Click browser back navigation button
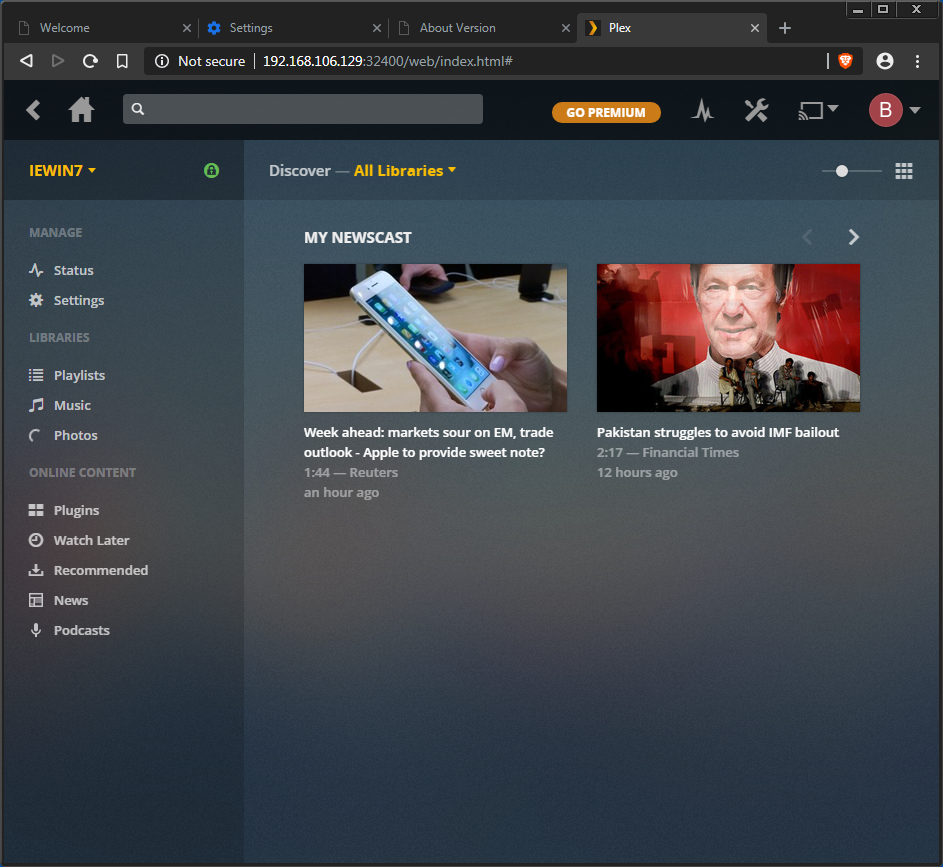This screenshot has height=867, width=943. pyautogui.click(x=26, y=61)
